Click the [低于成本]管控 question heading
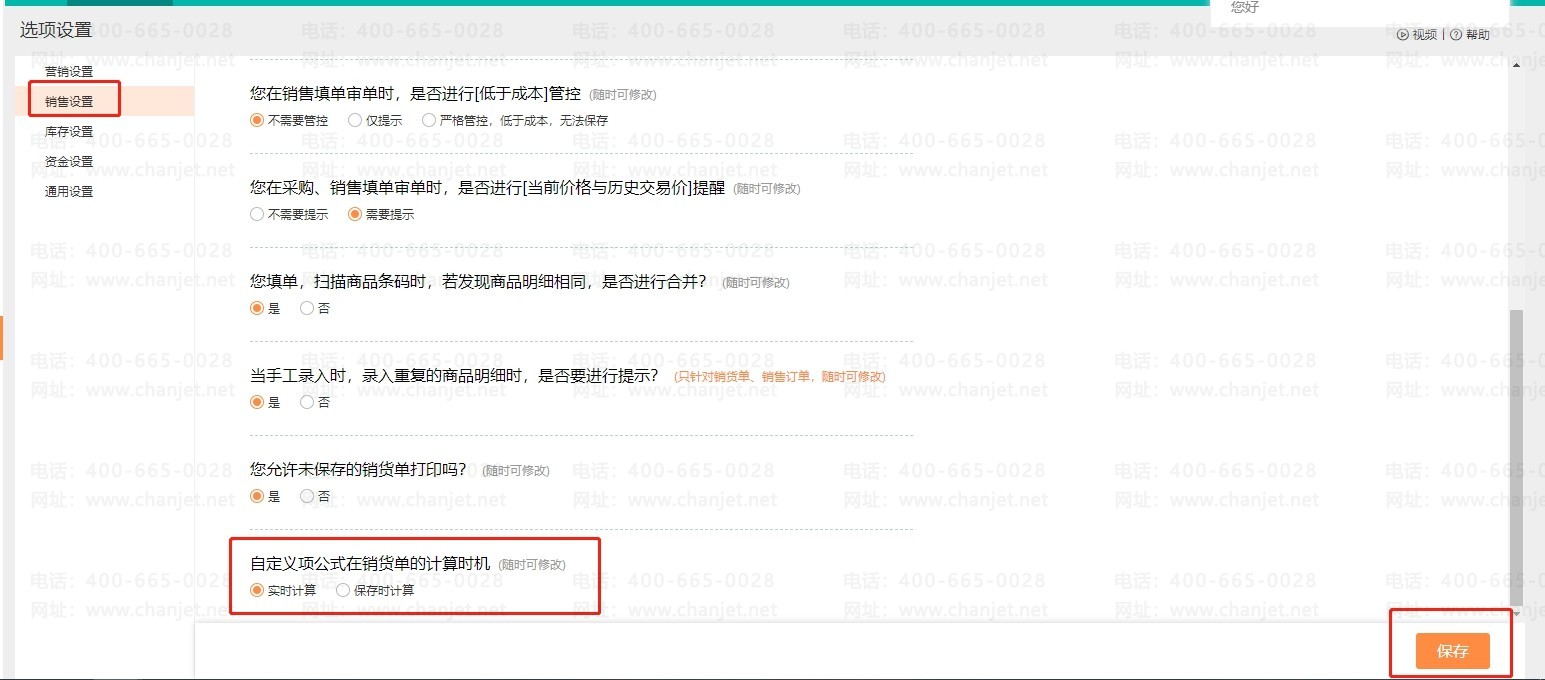Viewport: 1545px width, 680px height. click(415, 94)
